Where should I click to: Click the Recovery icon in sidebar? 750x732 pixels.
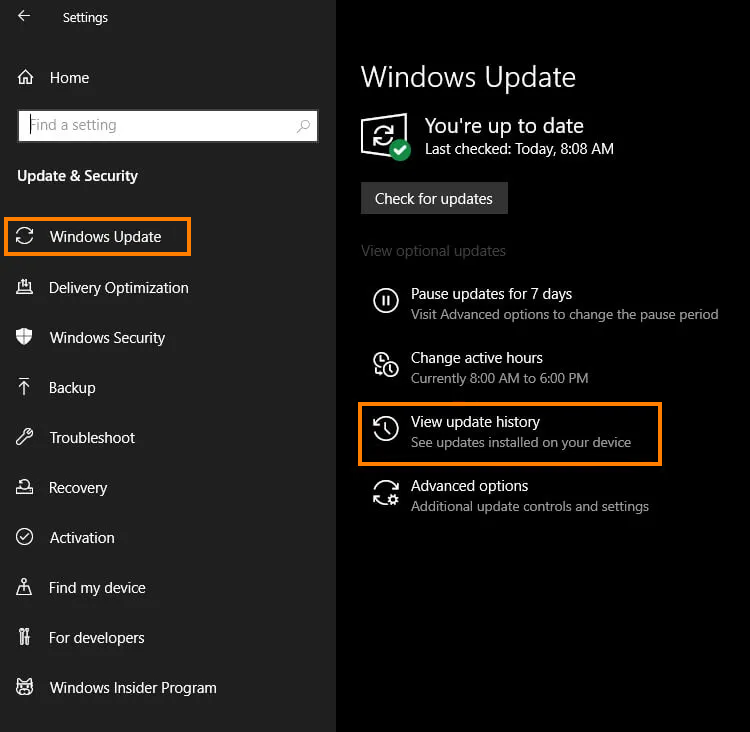24,487
